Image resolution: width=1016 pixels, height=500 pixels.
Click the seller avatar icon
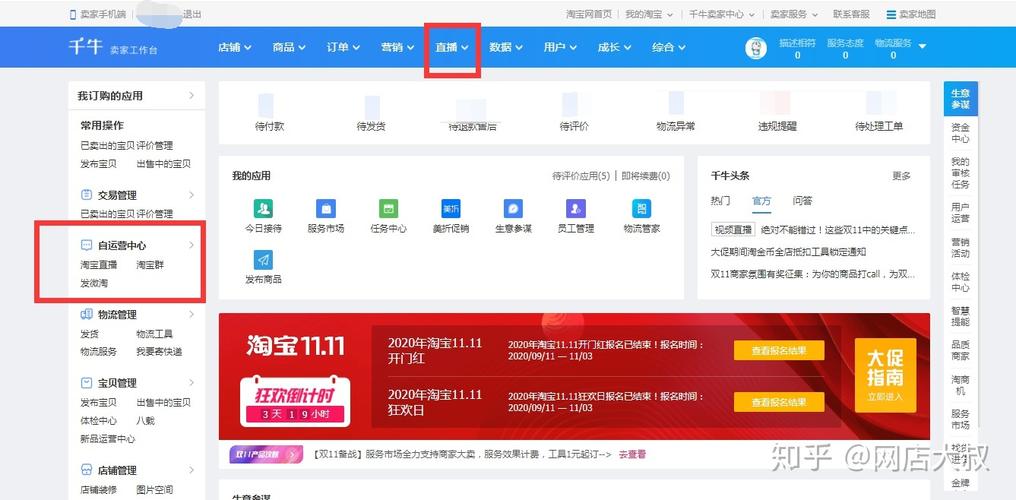coord(756,49)
